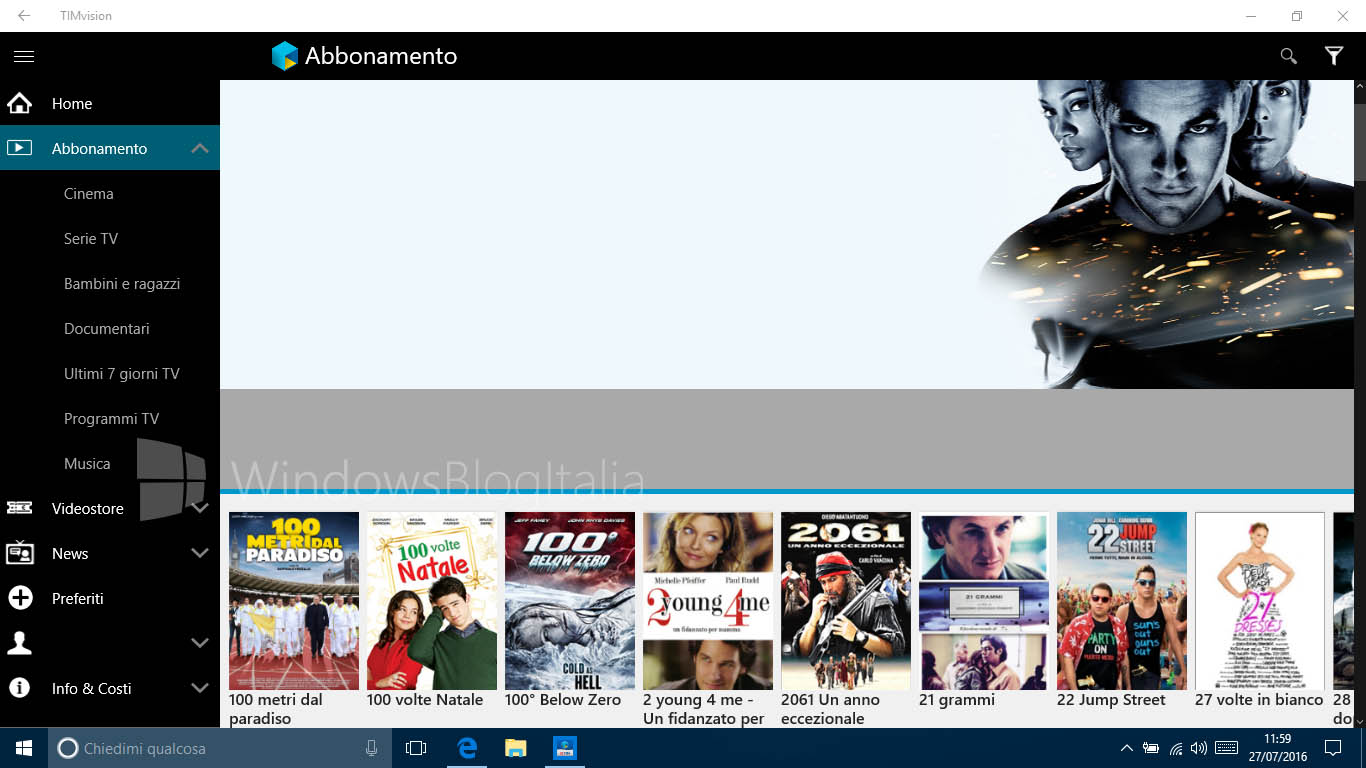1366x768 pixels.
Task: Click the Videostore menu label
Action: pos(88,508)
